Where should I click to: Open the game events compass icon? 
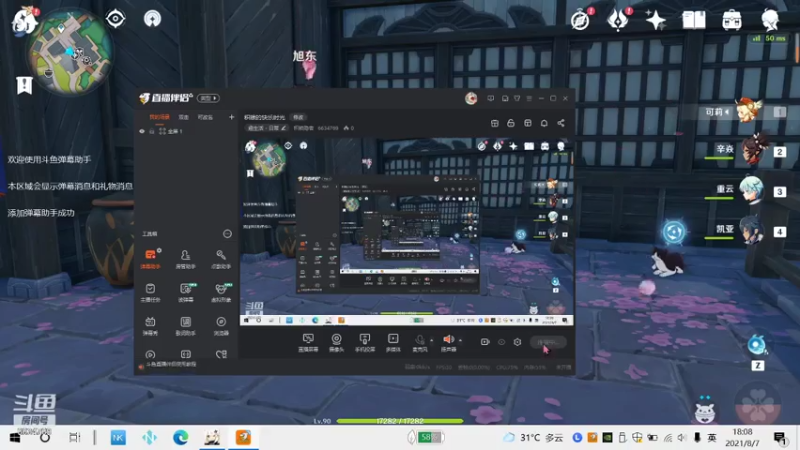pos(580,20)
